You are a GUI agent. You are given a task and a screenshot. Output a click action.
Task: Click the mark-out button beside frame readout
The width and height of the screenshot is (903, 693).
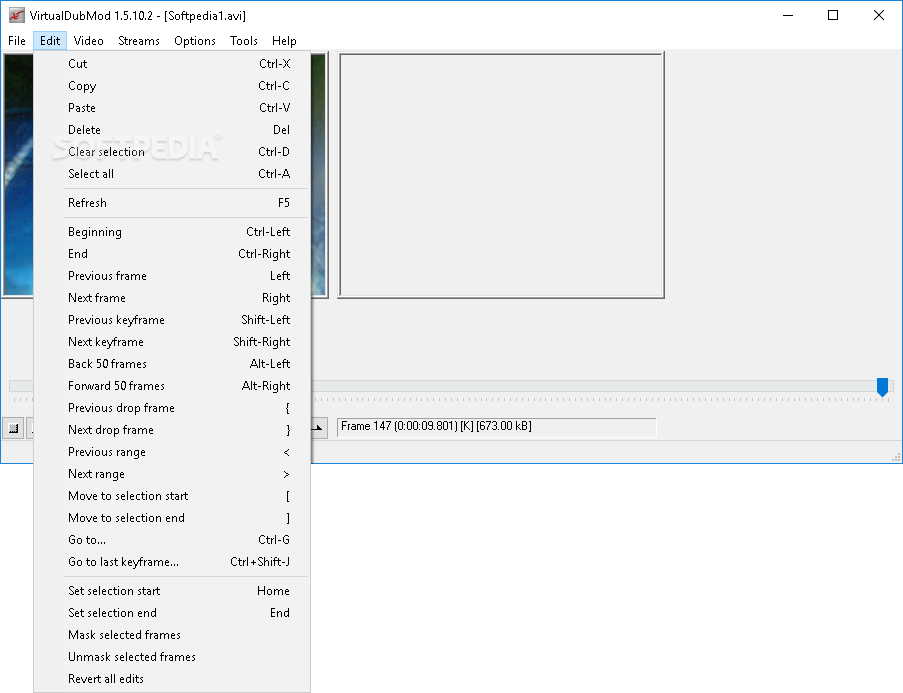pos(319,428)
